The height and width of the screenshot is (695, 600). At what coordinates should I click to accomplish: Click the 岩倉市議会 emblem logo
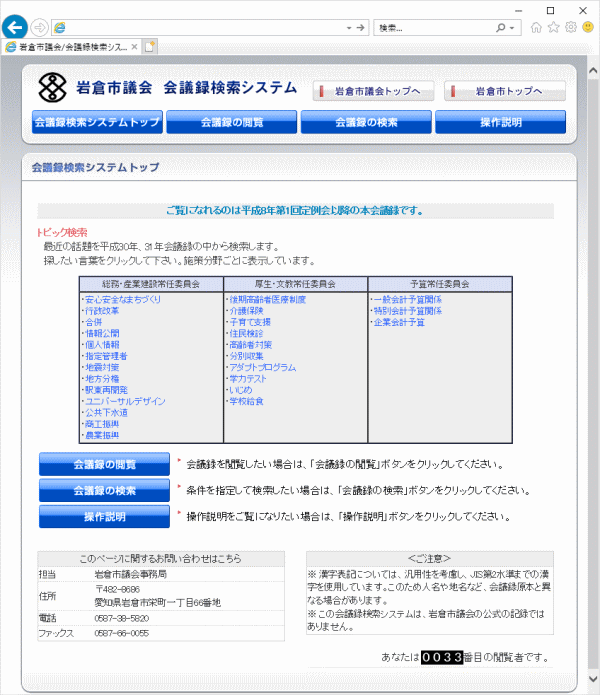pos(52,87)
